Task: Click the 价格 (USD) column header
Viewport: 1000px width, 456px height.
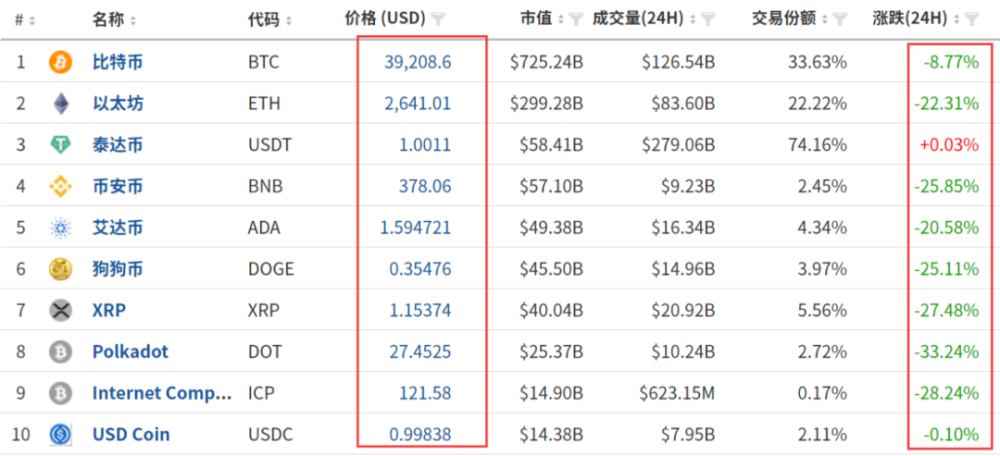Action: pyautogui.click(x=385, y=19)
